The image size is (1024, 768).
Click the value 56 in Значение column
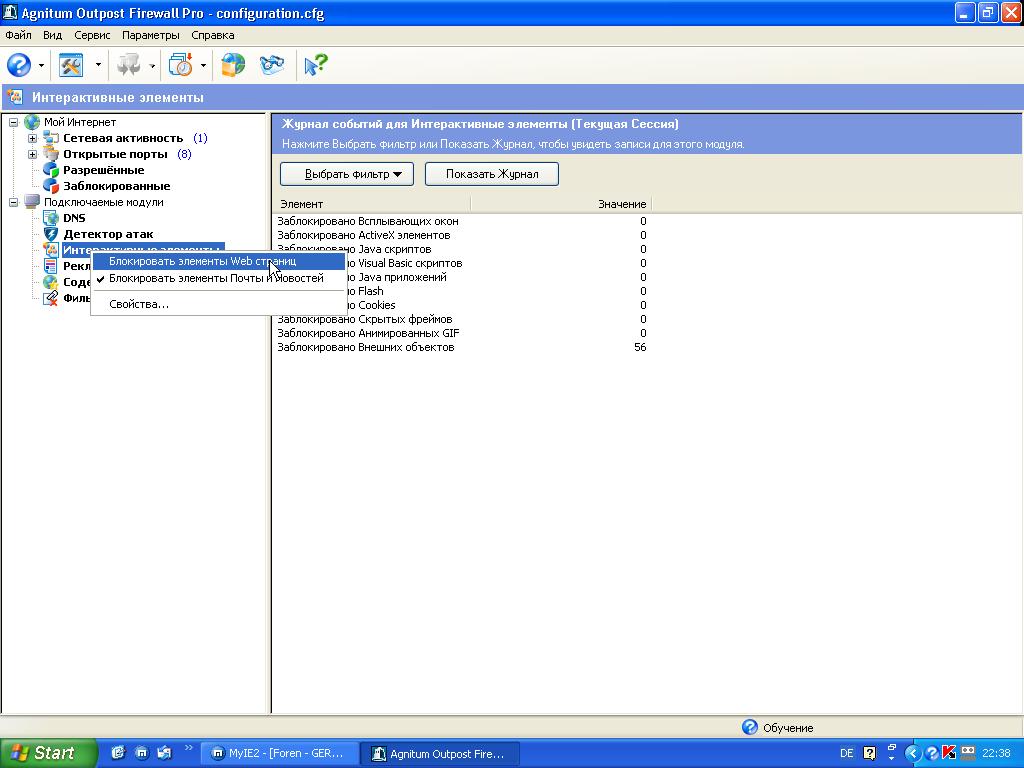pyautogui.click(x=640, y=347)
